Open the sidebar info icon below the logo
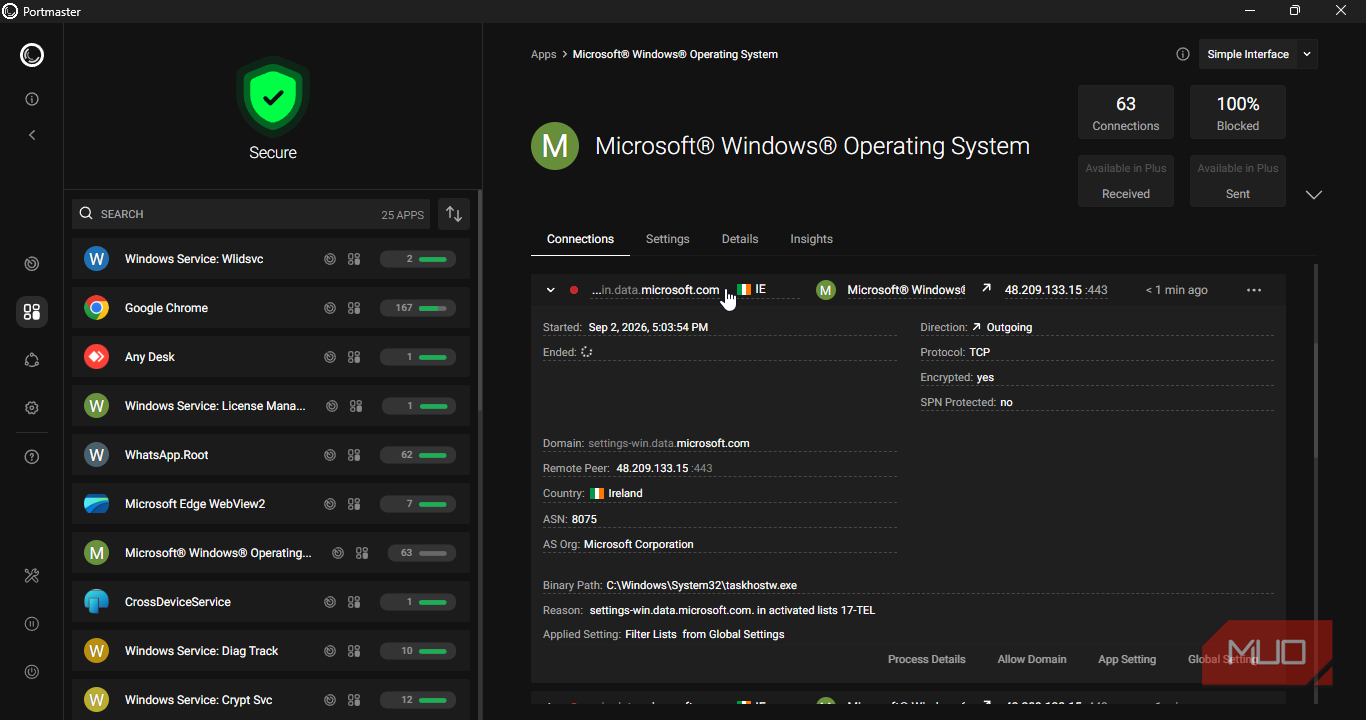The width and height of the screenshot is (1366, 720). point(32,99)
